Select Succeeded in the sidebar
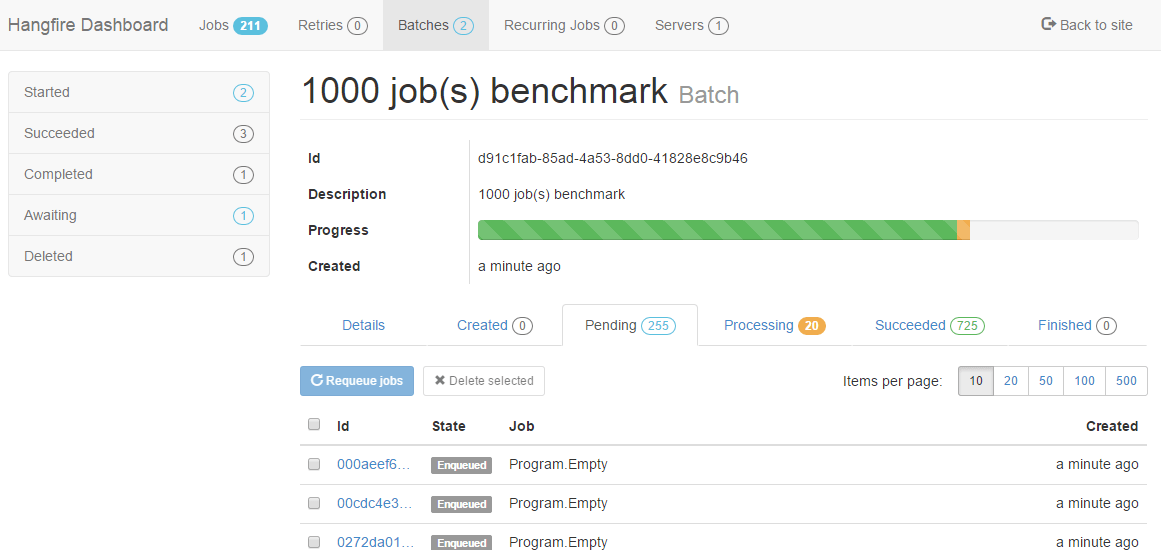Screen dimensions: 1161x550 click(139, 133)
